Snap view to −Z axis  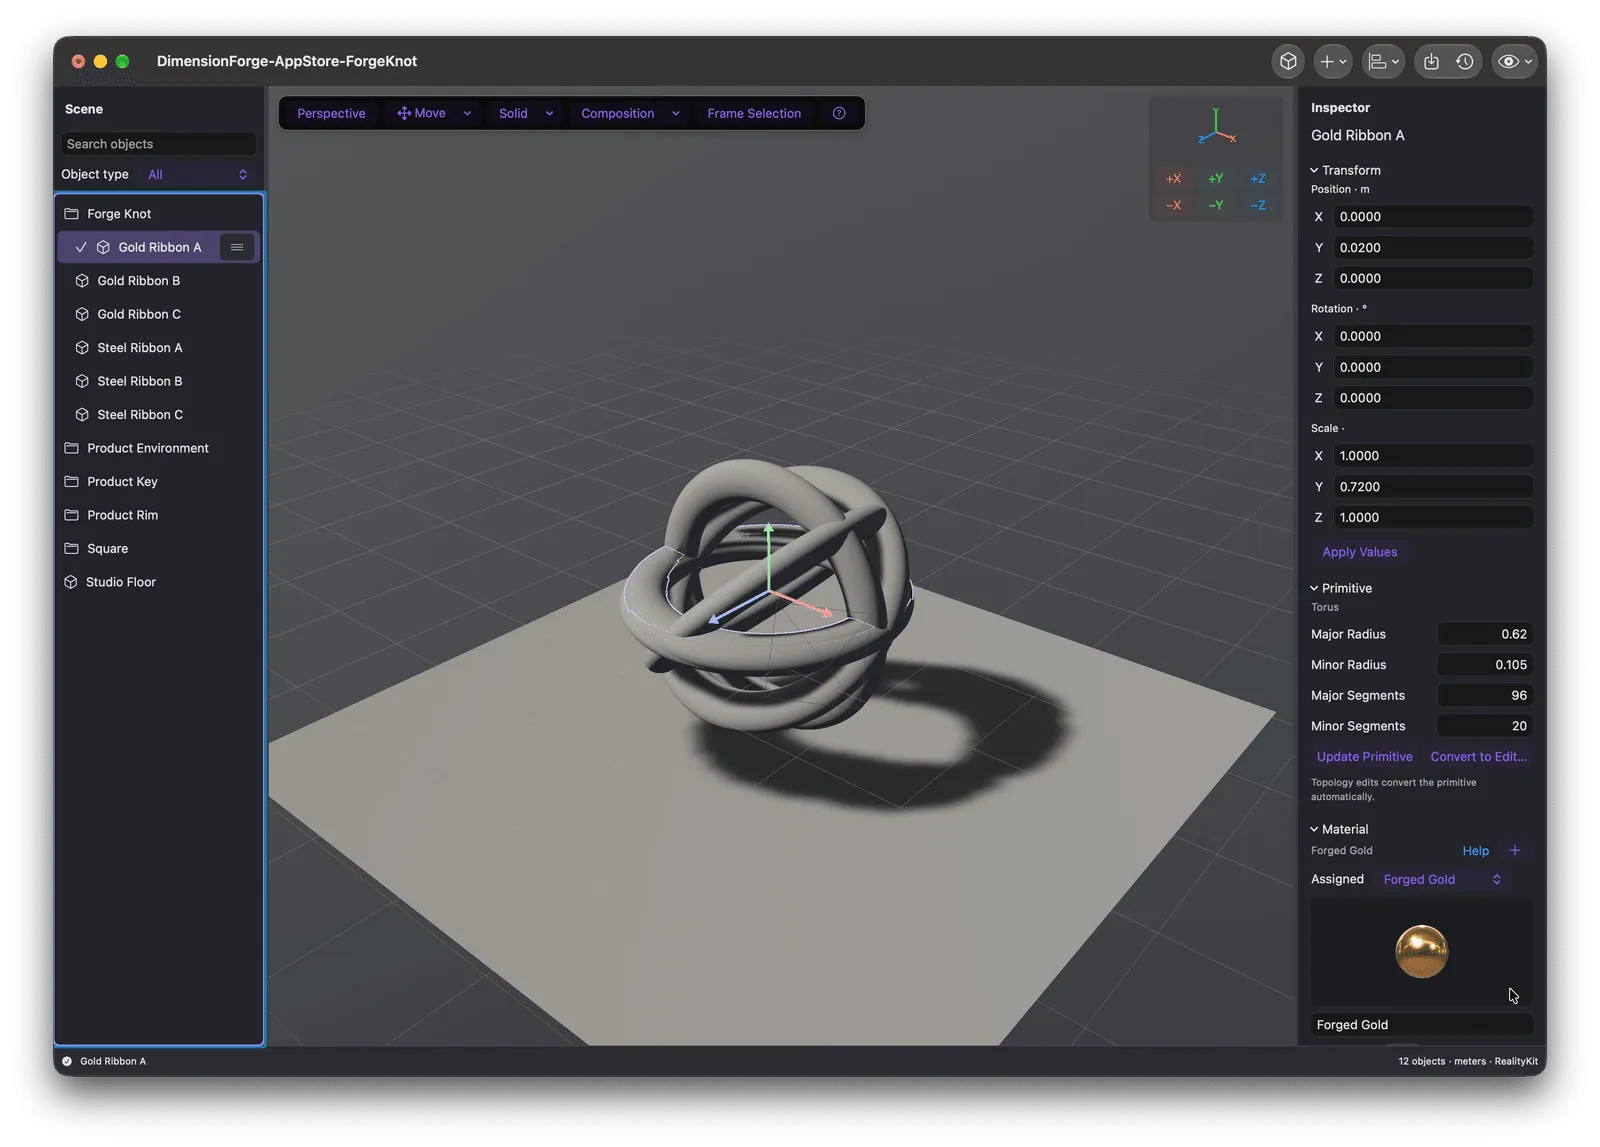click(1258, 205)
